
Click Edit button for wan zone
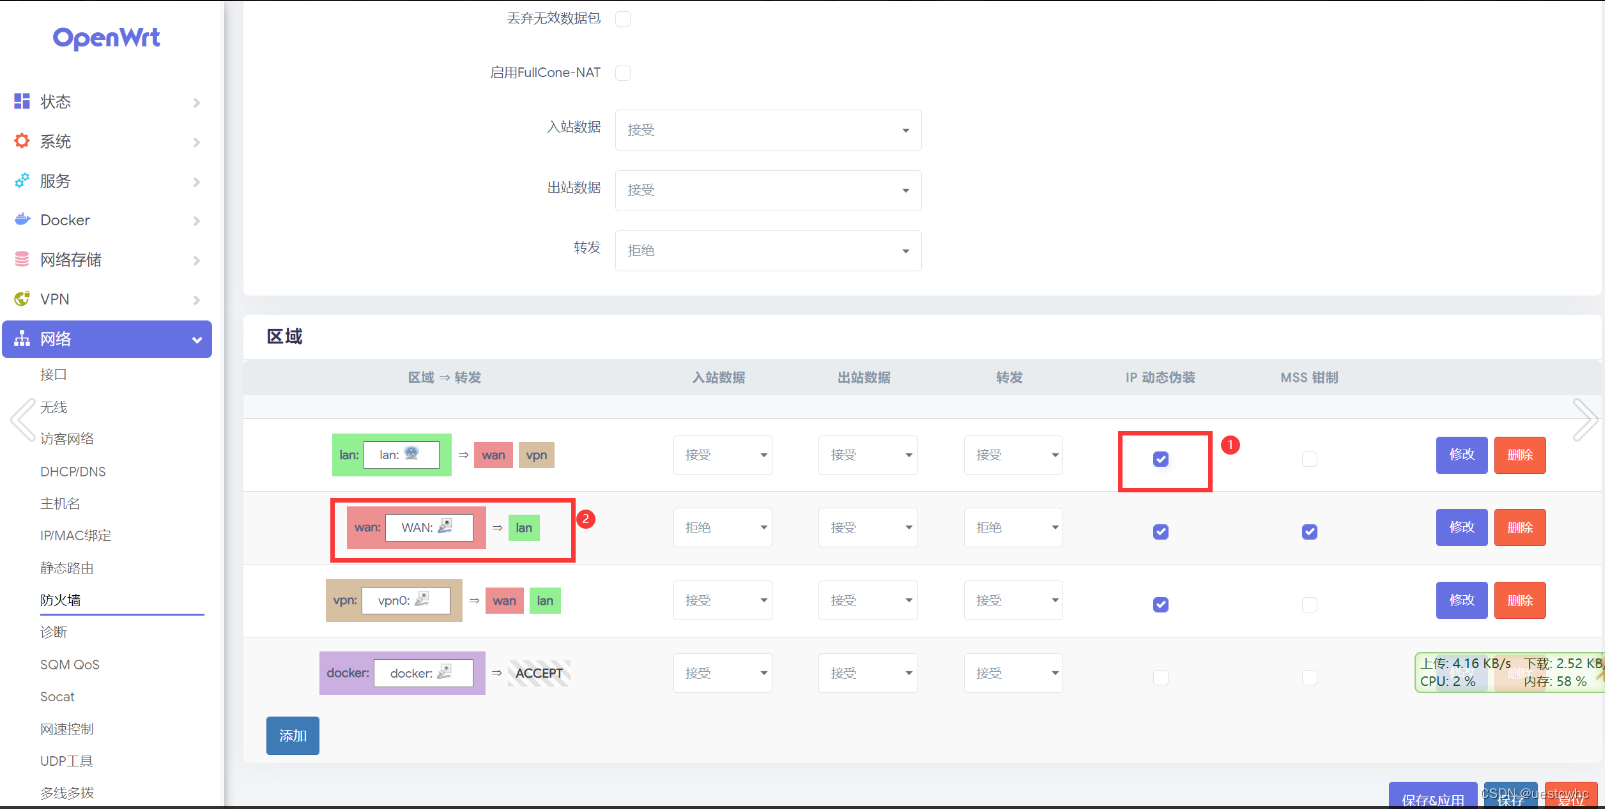pyautogui.click(x=1462, y=527)
